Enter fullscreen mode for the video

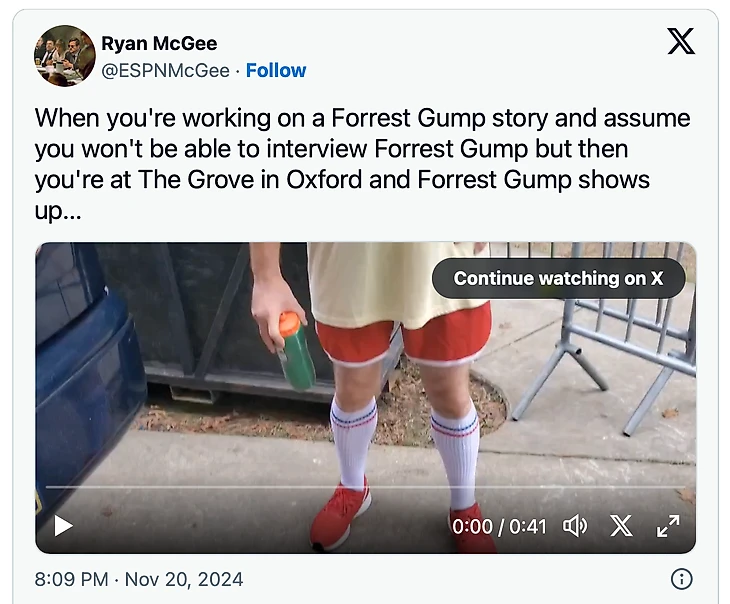(x=668, y=525)
